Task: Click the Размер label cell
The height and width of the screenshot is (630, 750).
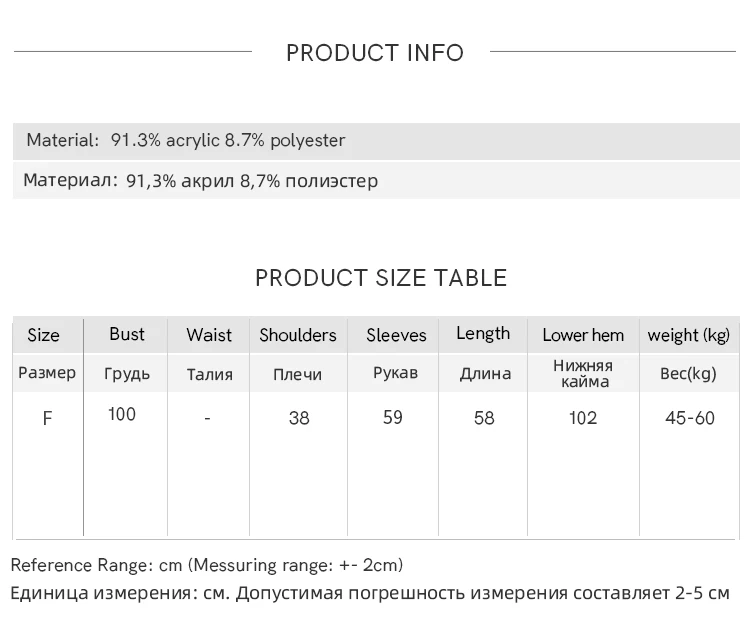Action: pos(47,373)
